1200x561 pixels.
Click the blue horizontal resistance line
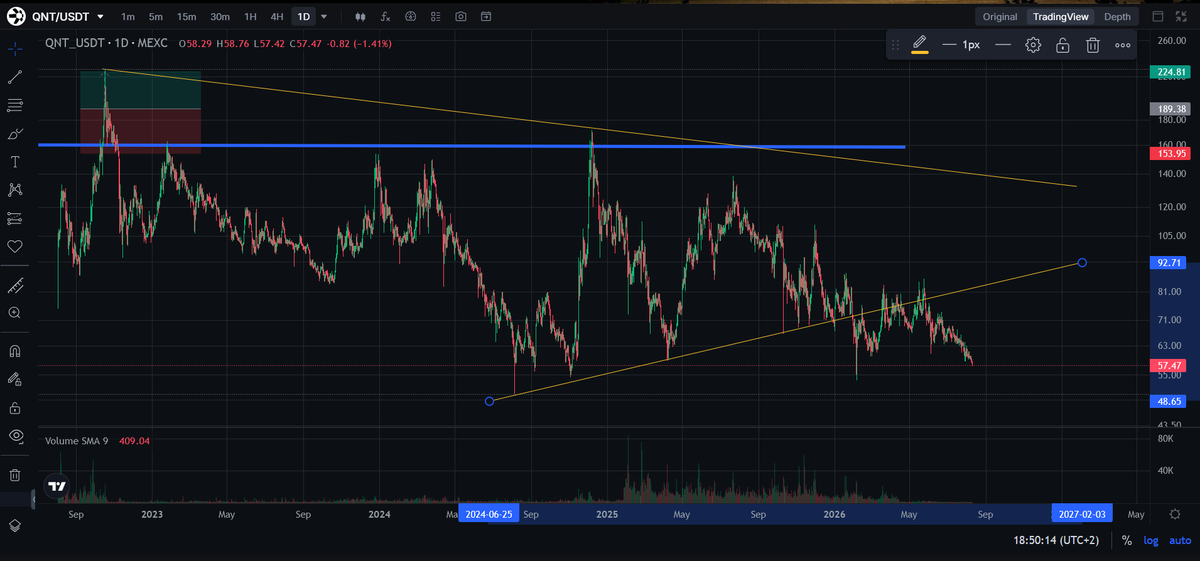coord(470,146)
